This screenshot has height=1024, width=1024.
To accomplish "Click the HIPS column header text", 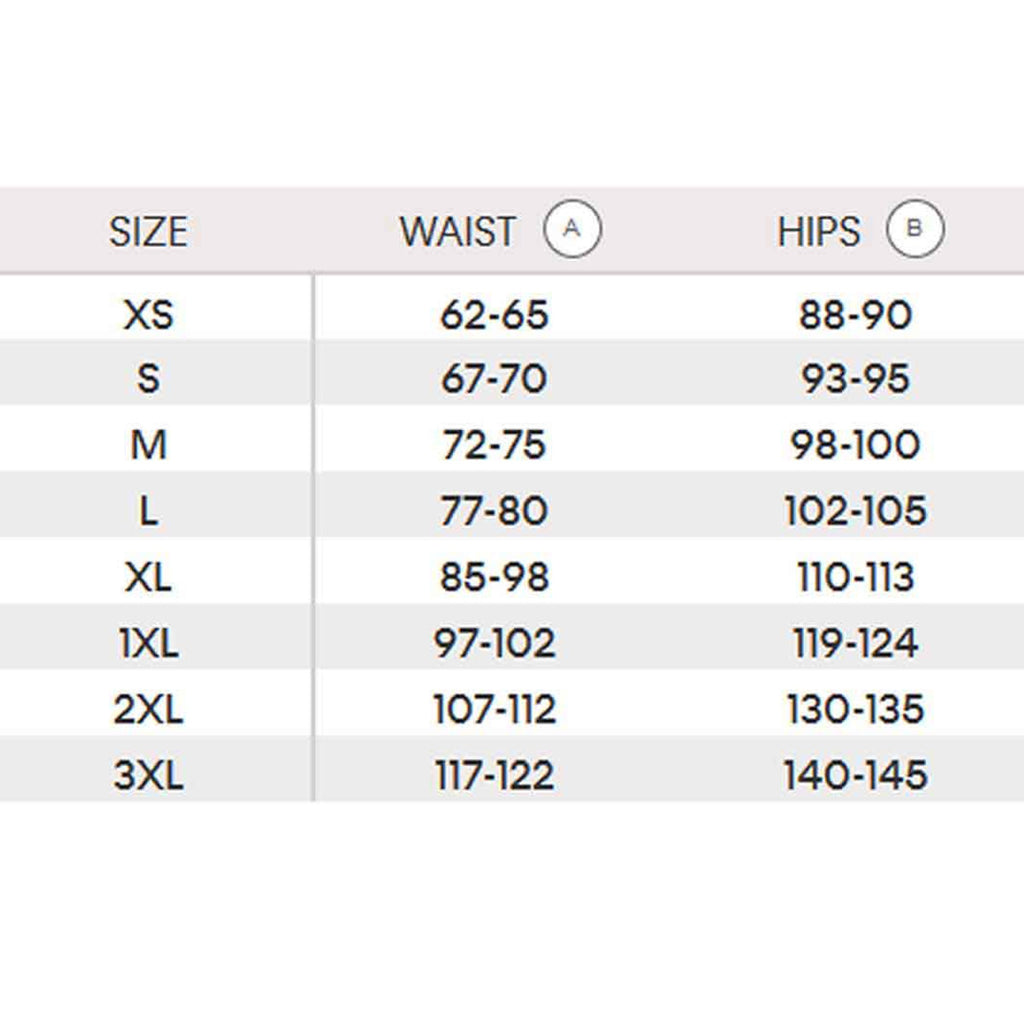I will [818, 232].
